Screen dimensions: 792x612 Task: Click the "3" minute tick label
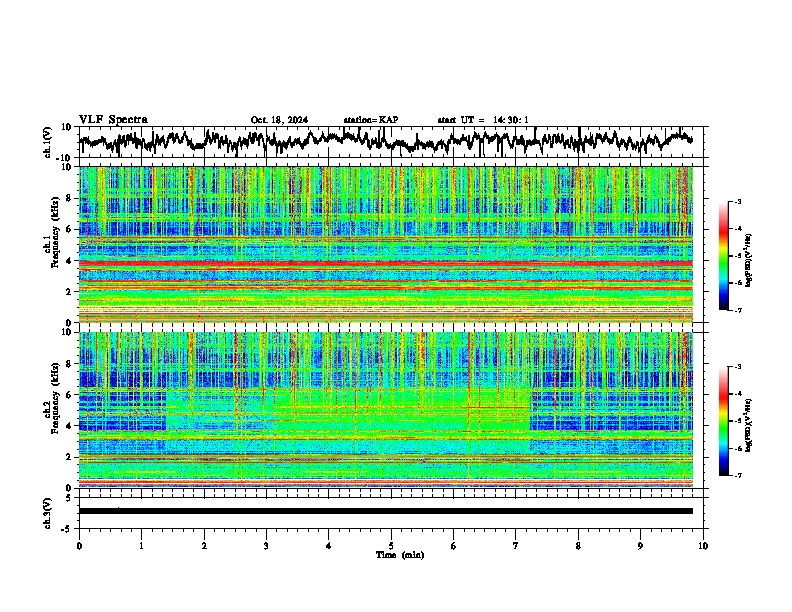266,546
